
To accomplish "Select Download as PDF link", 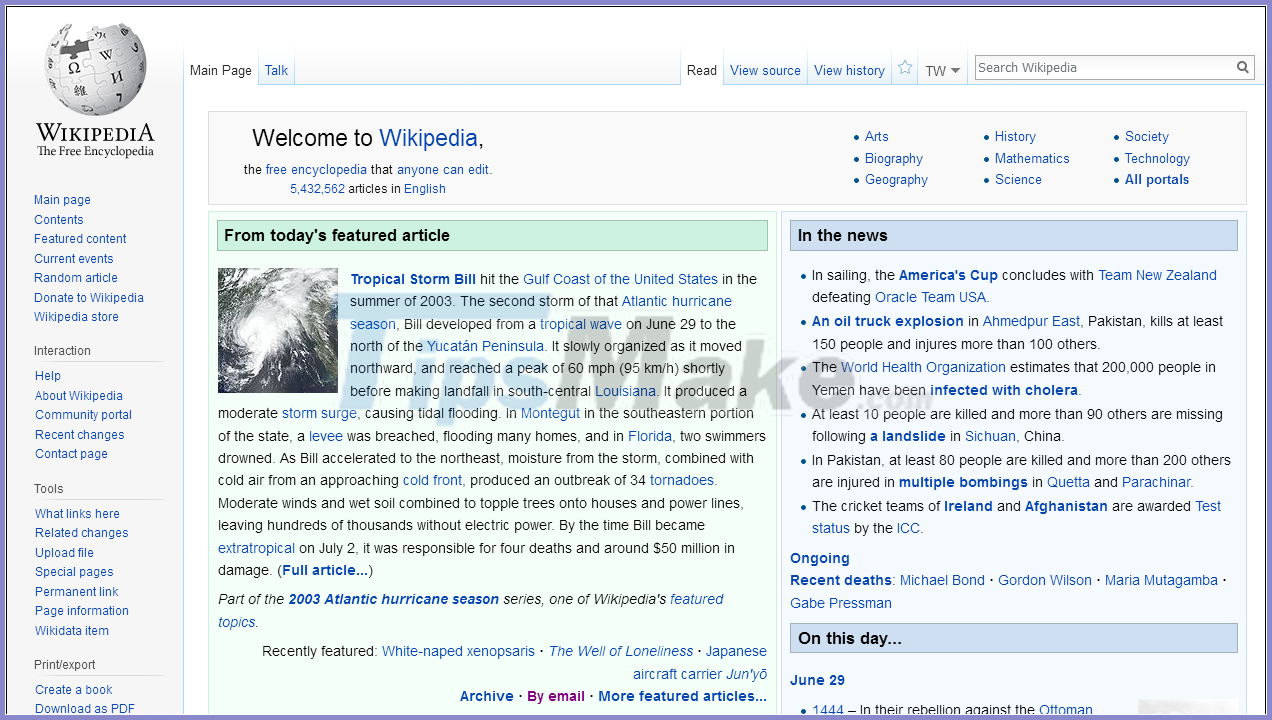I will (85, 709).
